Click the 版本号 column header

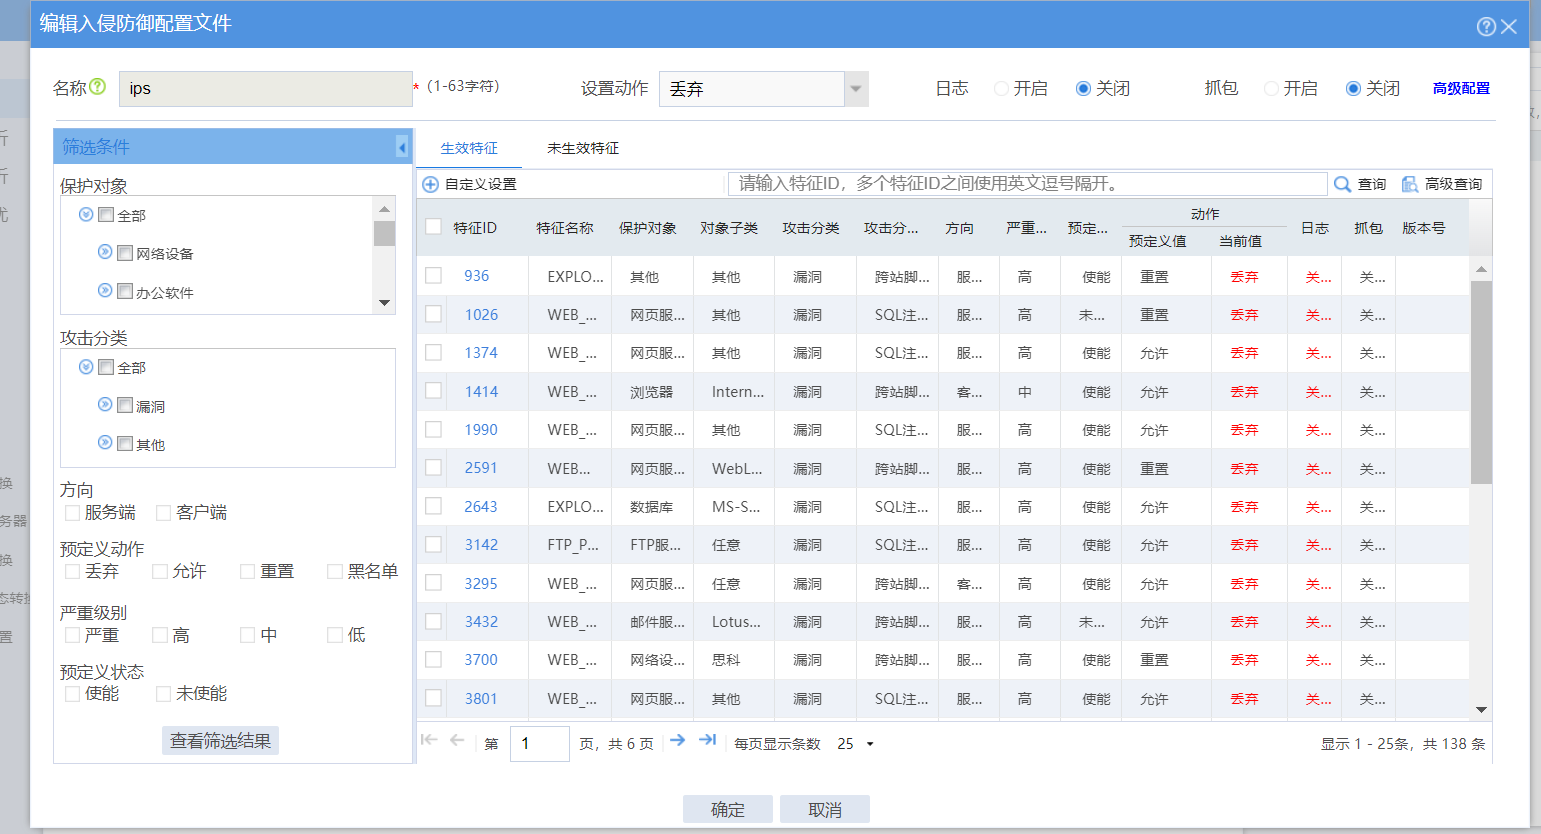coord(1424,228)
